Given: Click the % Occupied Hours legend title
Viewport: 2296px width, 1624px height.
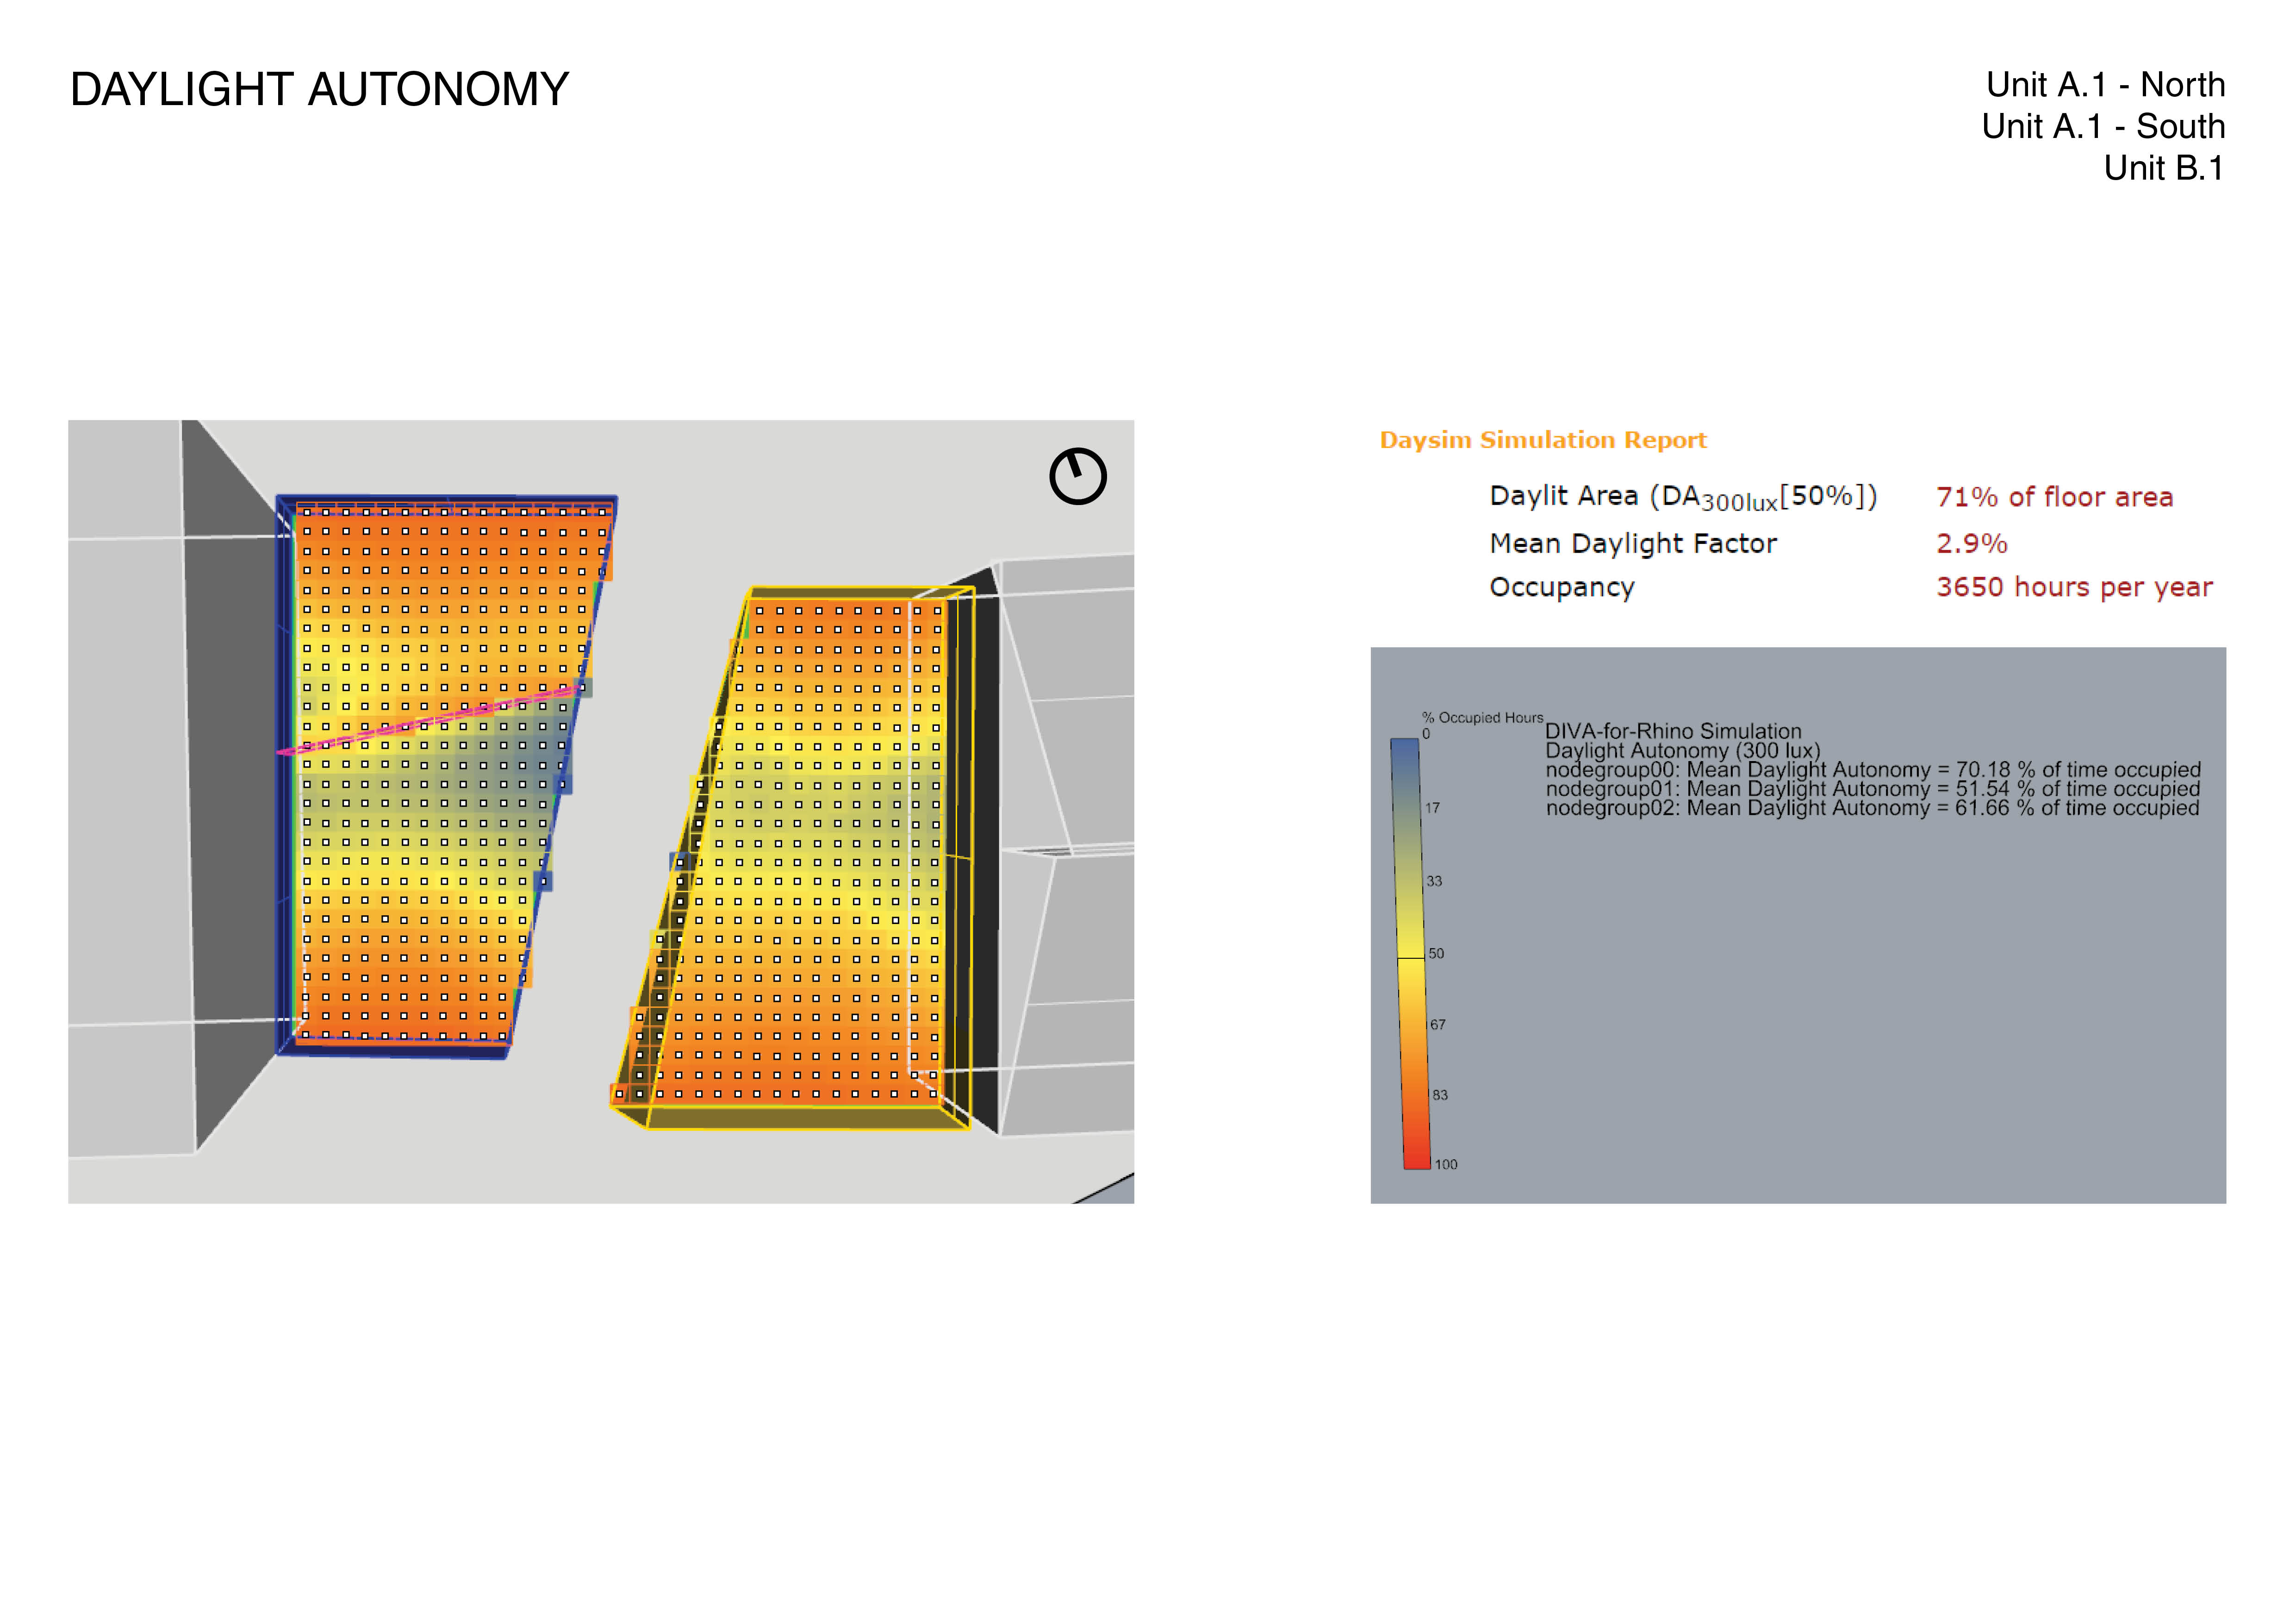Looking at the screenshot, I should (1482, 718).
